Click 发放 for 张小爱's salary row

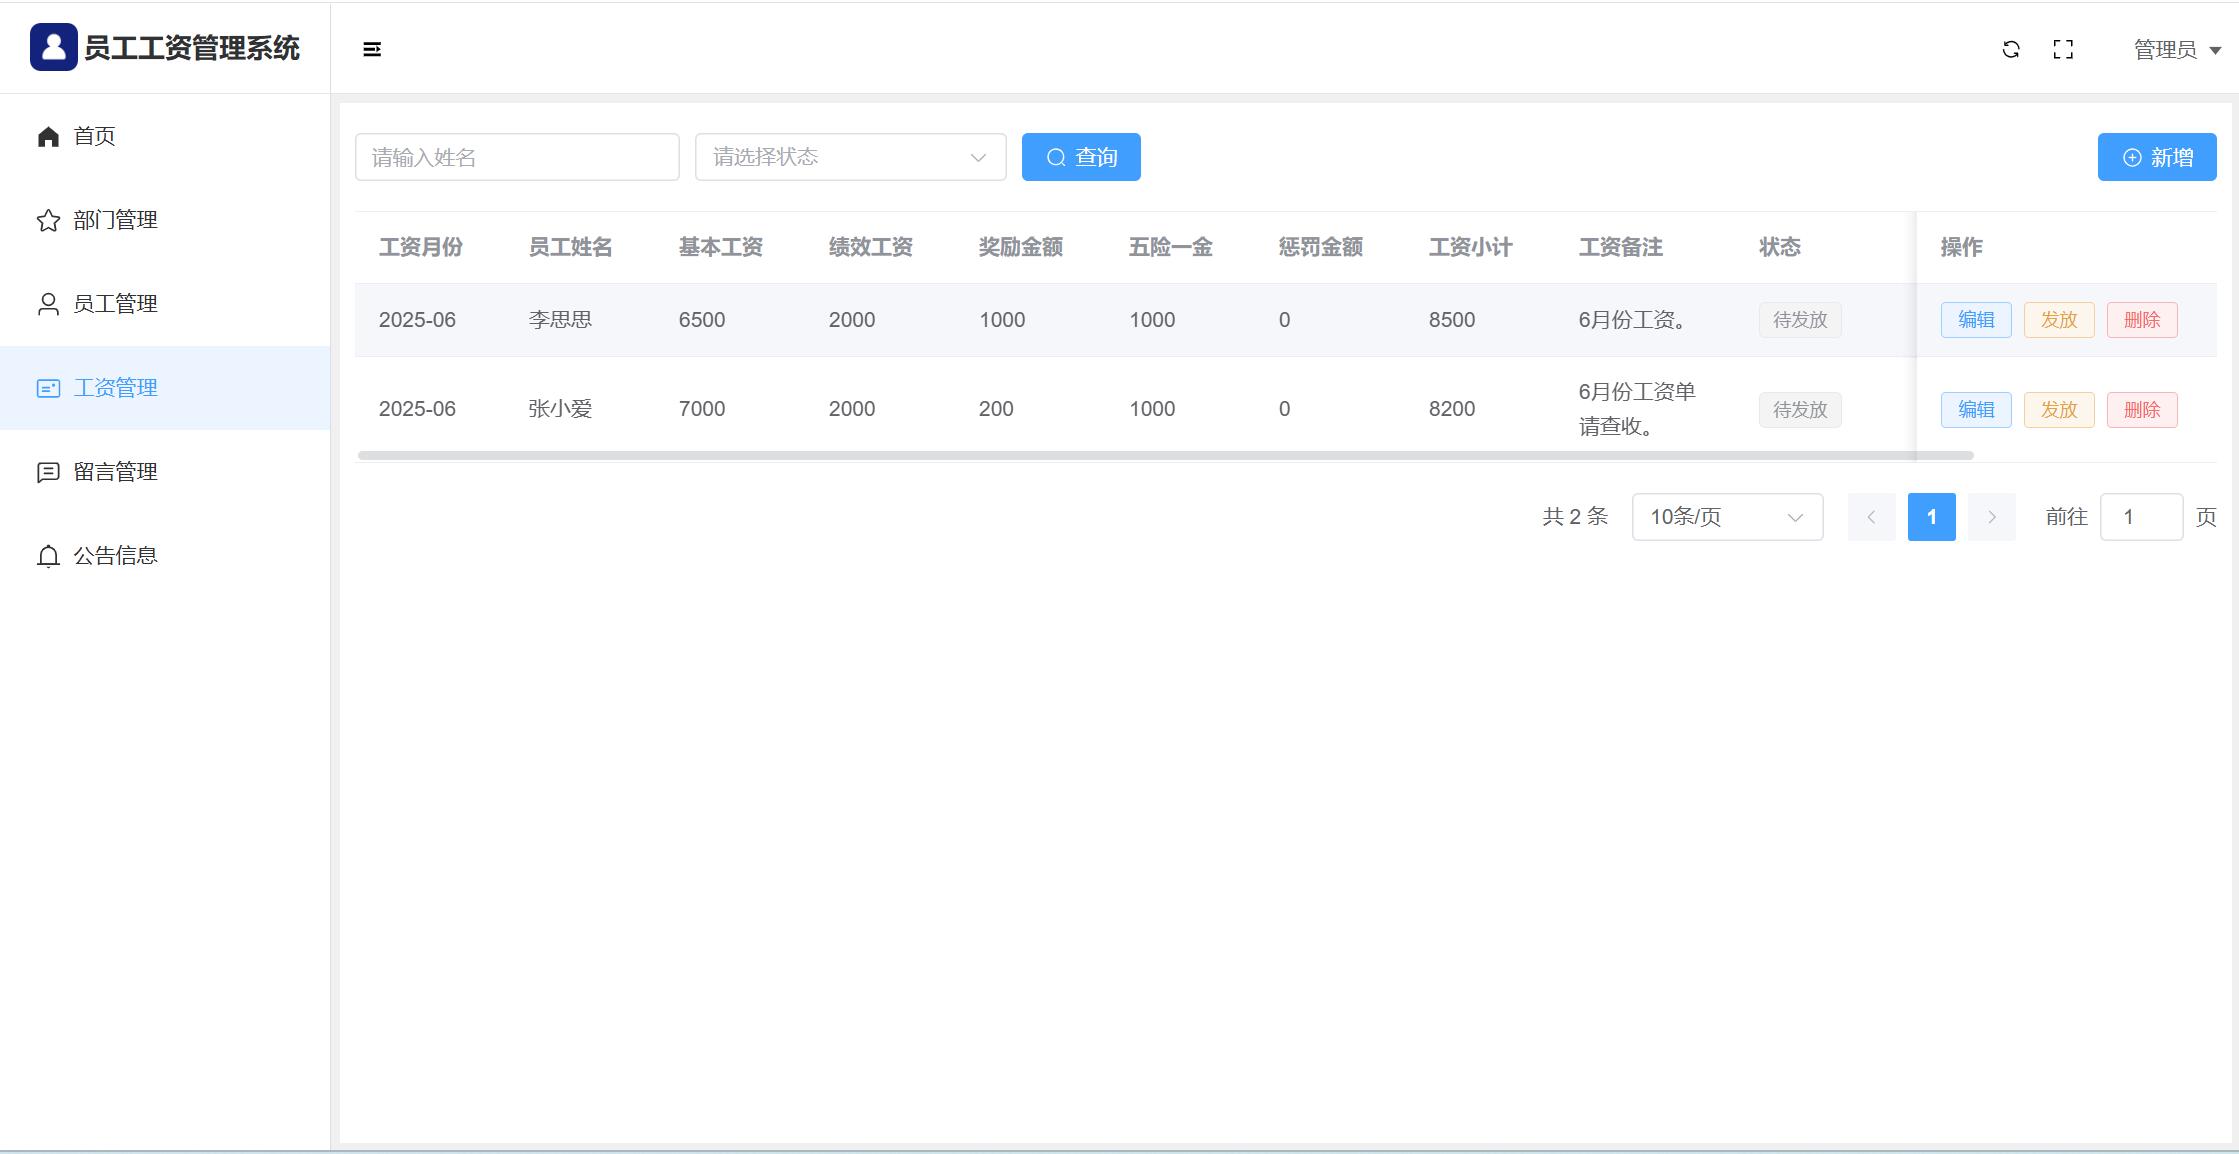coord(2058,410)
